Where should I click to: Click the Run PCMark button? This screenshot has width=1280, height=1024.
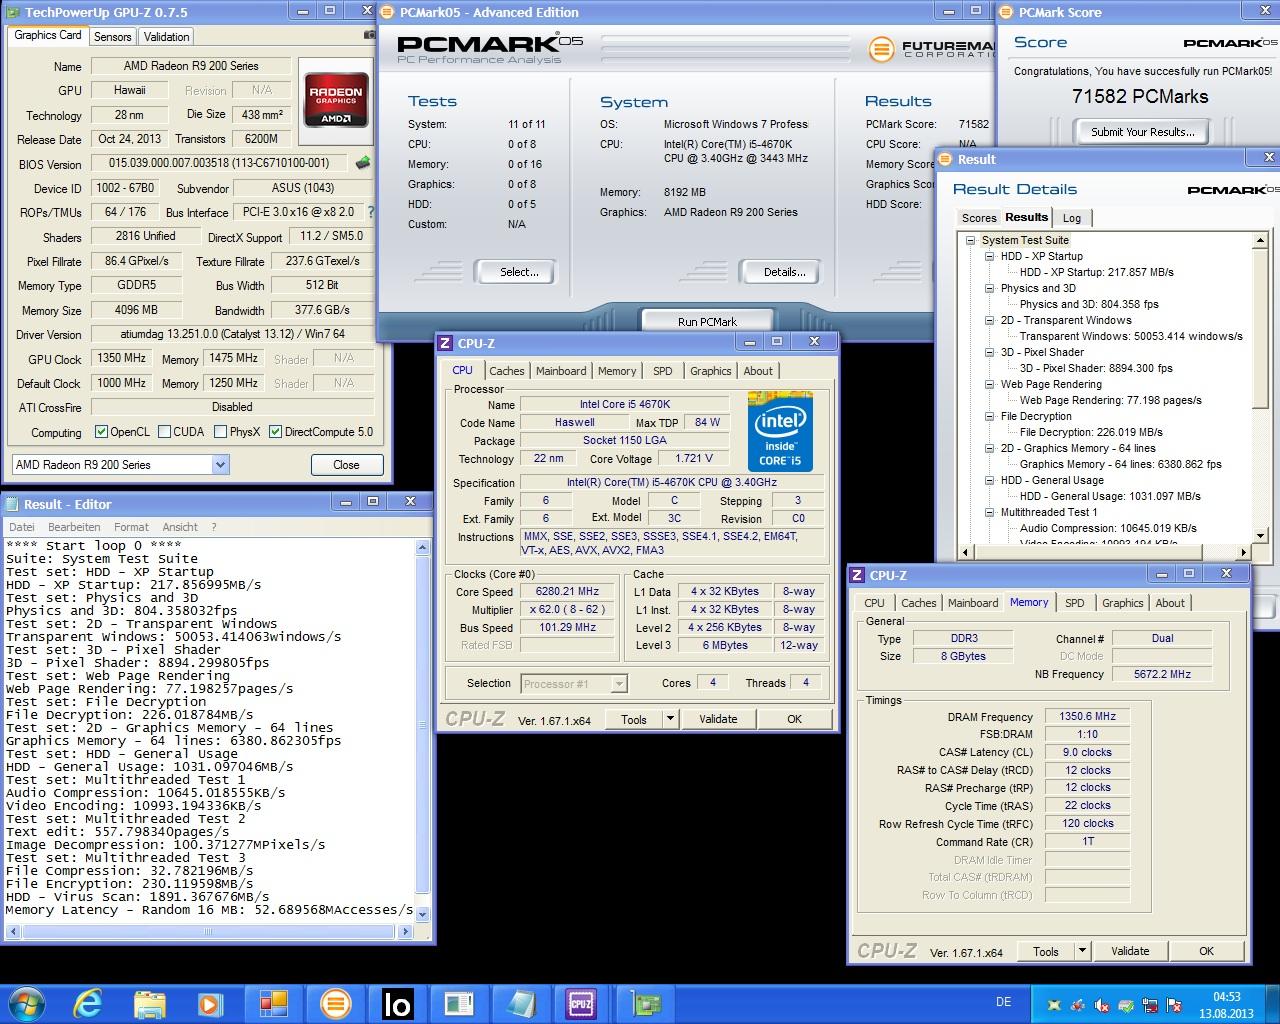click(x=707, y=320)
